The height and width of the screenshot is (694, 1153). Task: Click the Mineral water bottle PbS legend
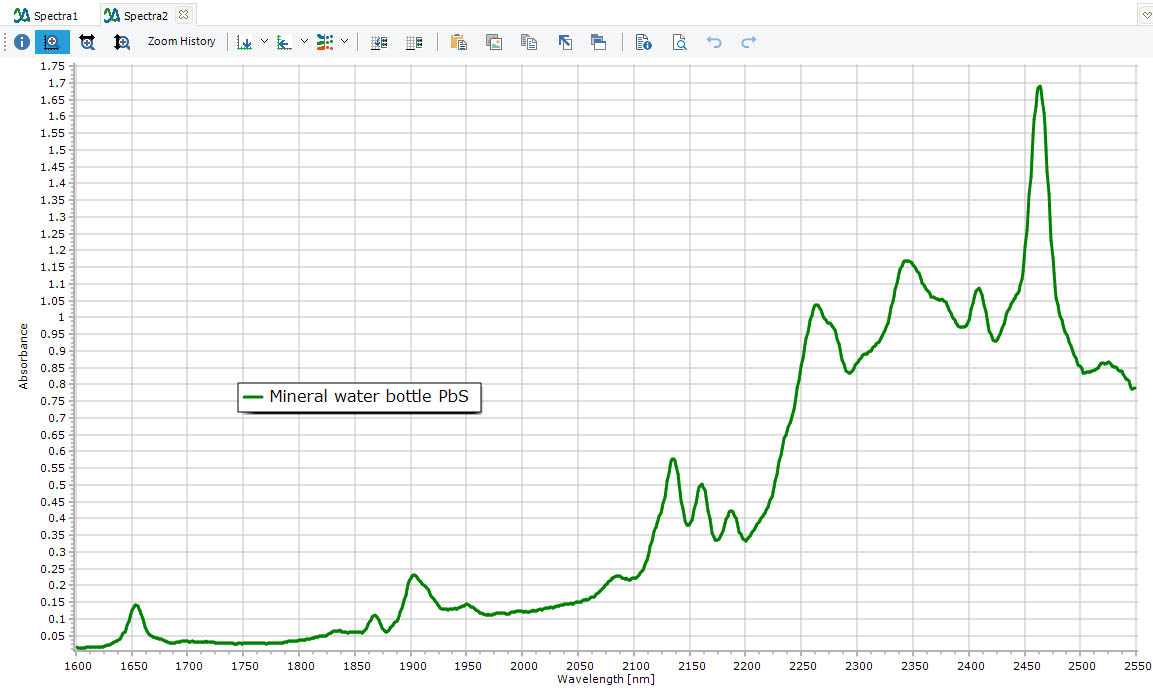368,397
